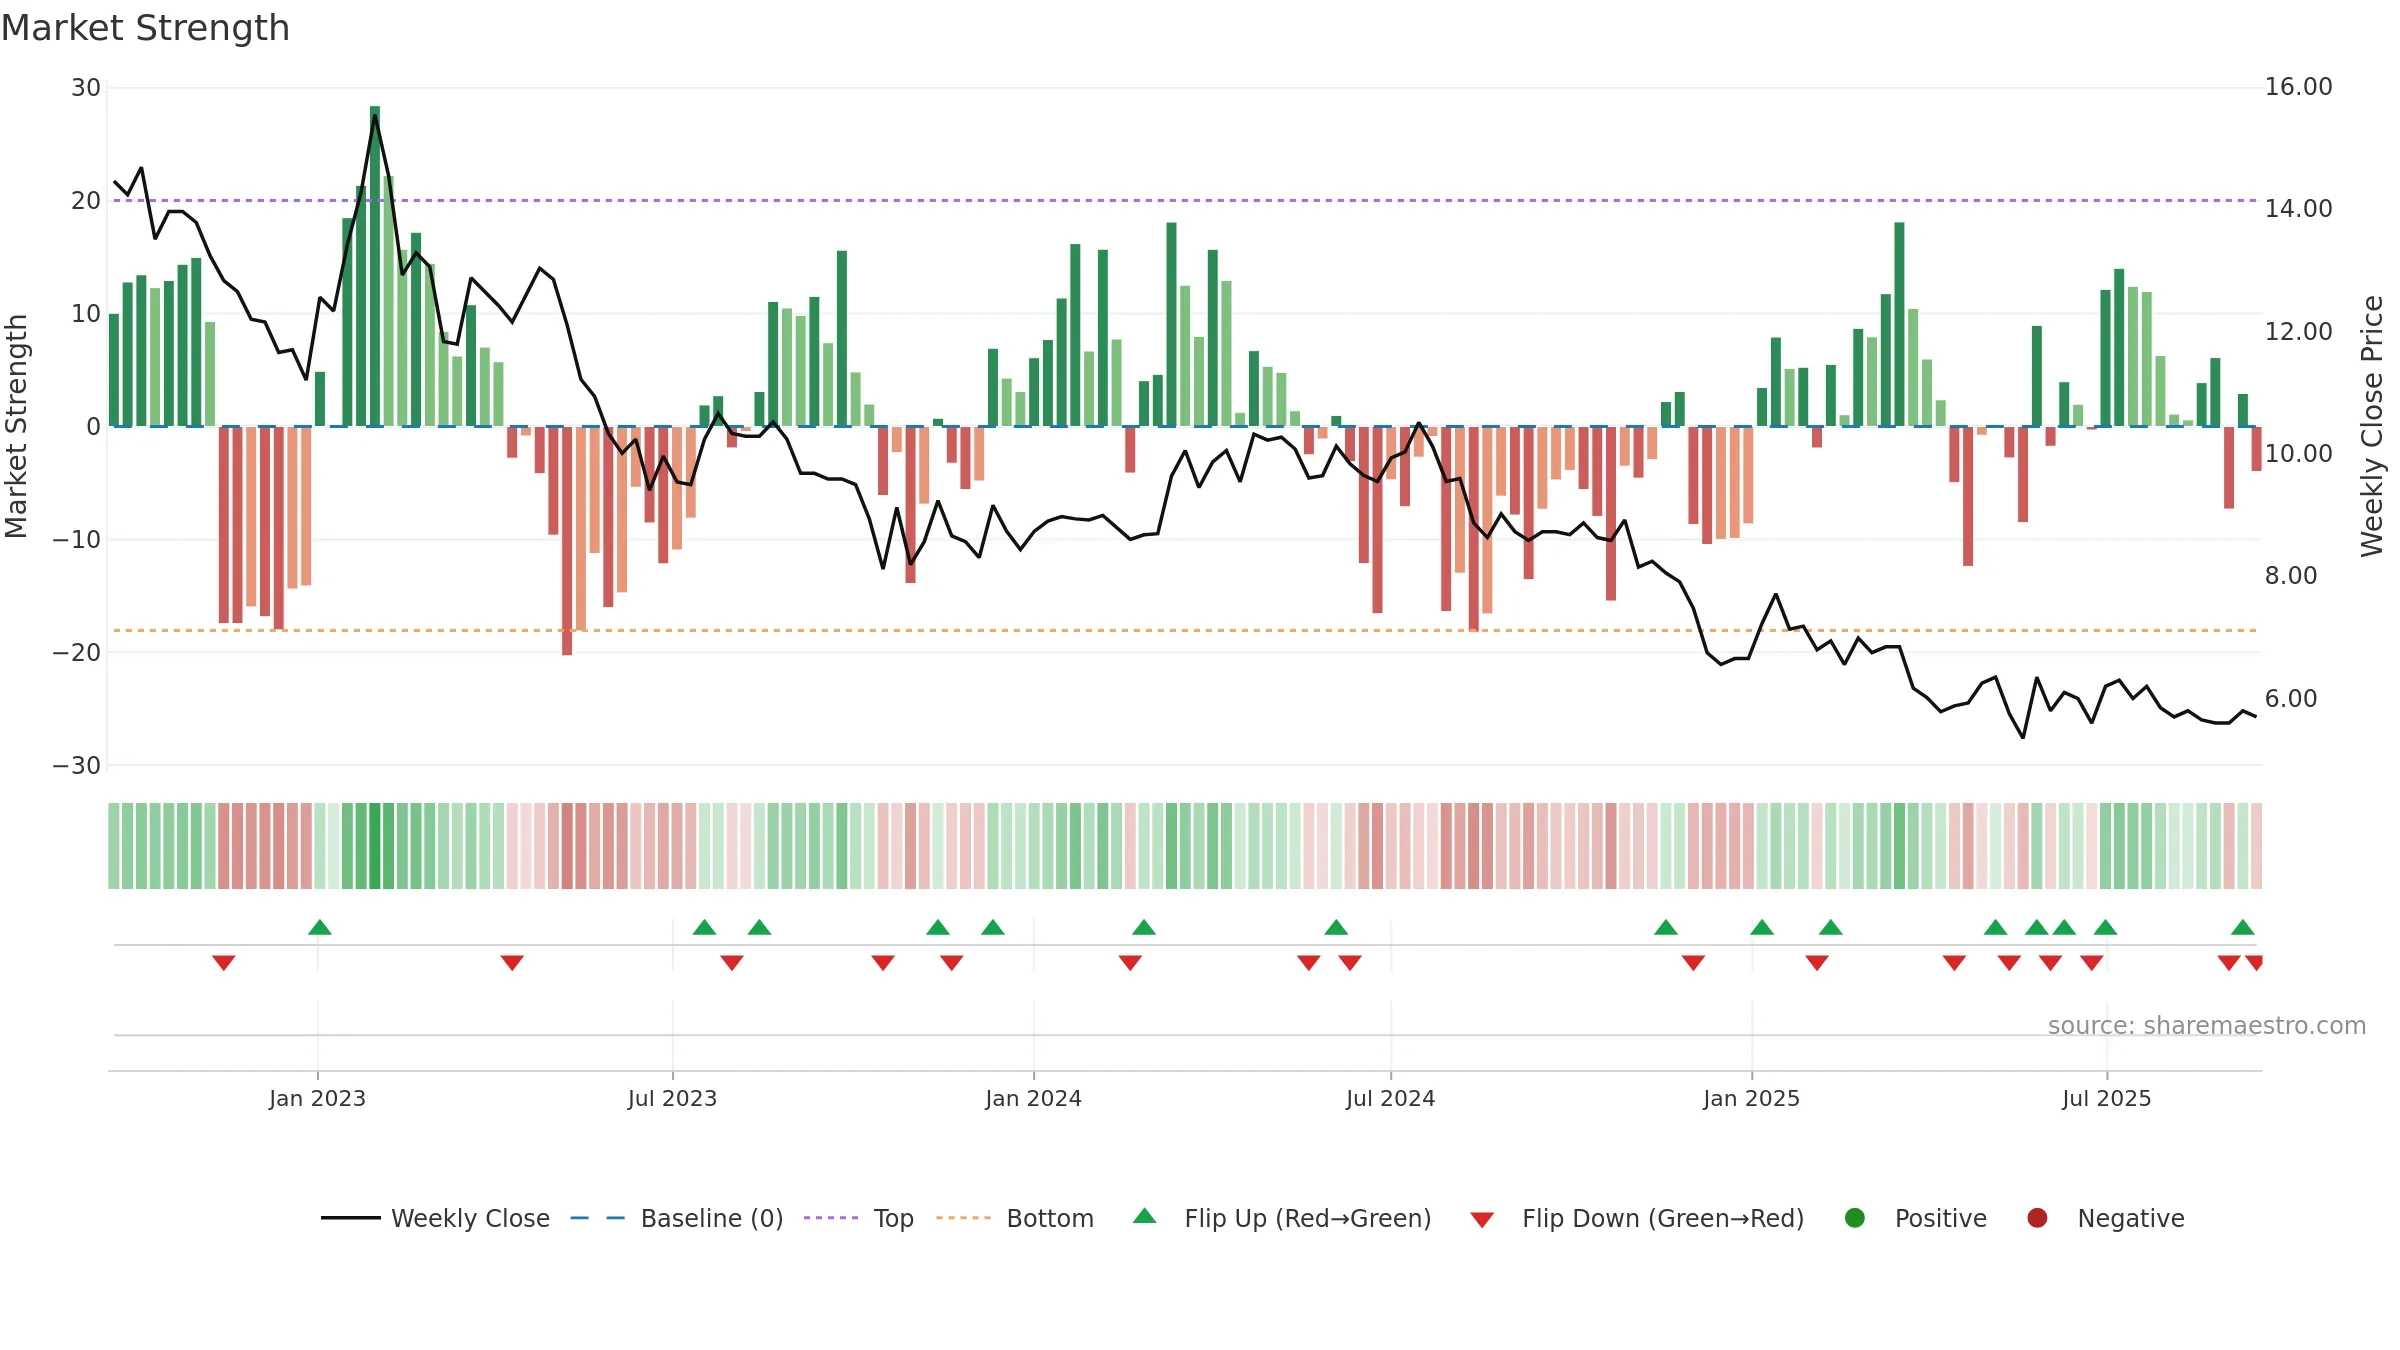This screenshot has width=2400, height=1350.
Task: Click the source: sharemaestro.com text
Action: click(2207, 1026)
